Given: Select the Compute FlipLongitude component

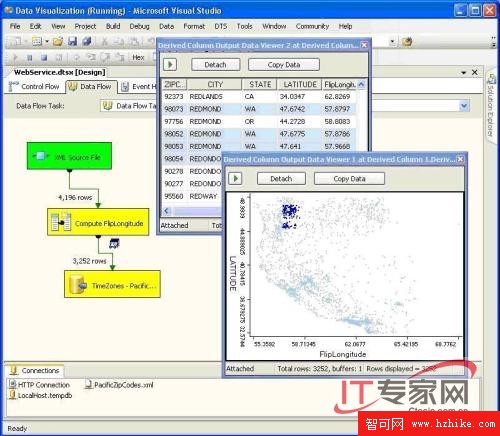Looking at the screenshot, I should [x=98, y=222].
